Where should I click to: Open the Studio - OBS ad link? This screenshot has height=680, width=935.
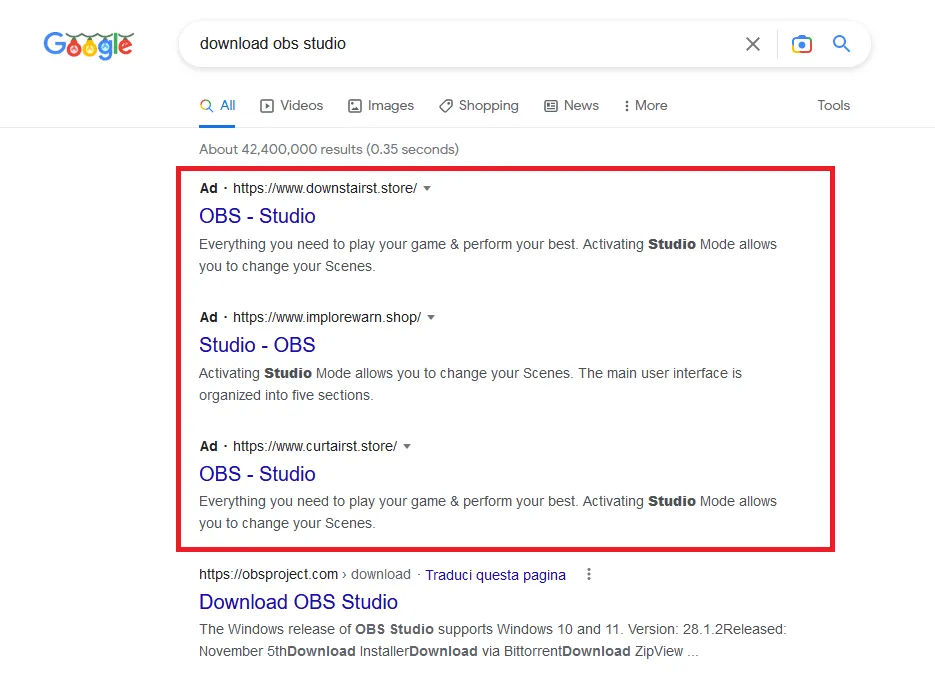pyautogui.click(x=257, y=345)
